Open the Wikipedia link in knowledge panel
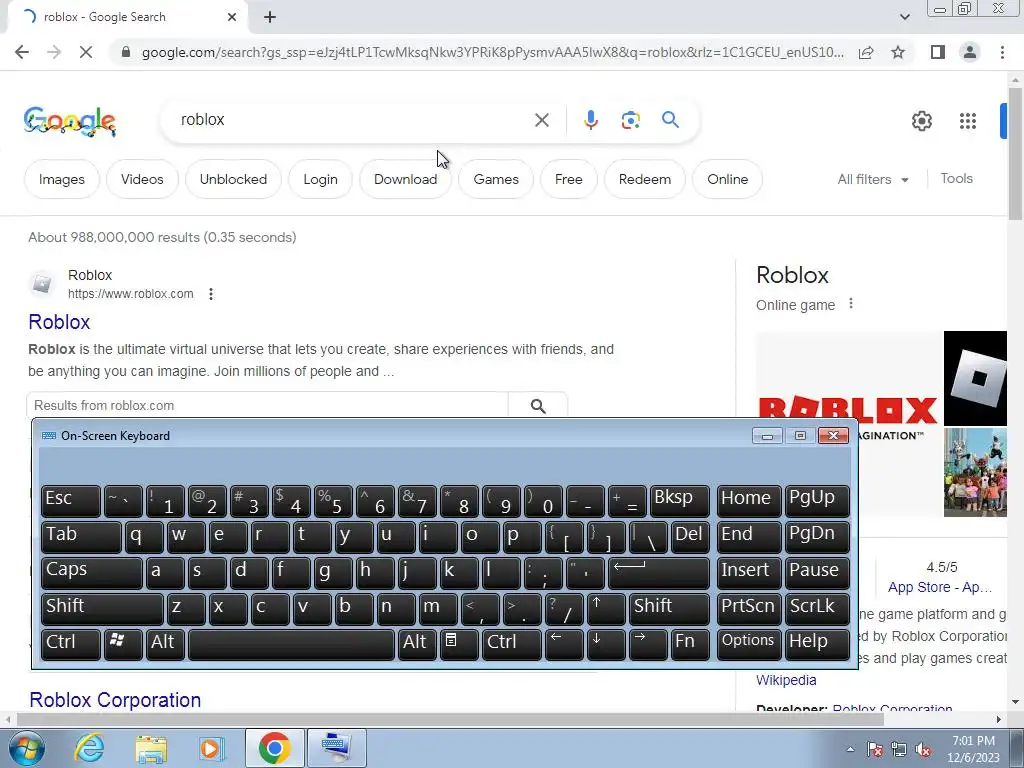 (786, 680)
